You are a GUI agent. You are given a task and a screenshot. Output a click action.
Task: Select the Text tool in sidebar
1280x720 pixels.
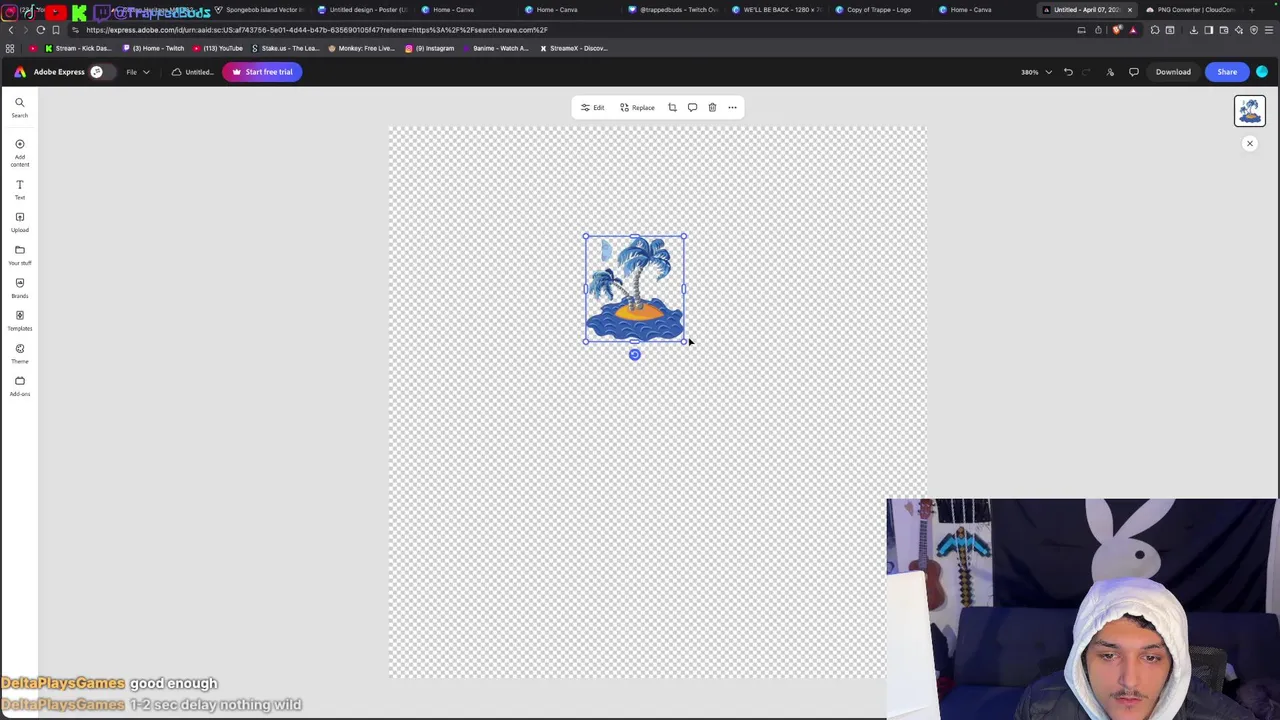point(19,189)
